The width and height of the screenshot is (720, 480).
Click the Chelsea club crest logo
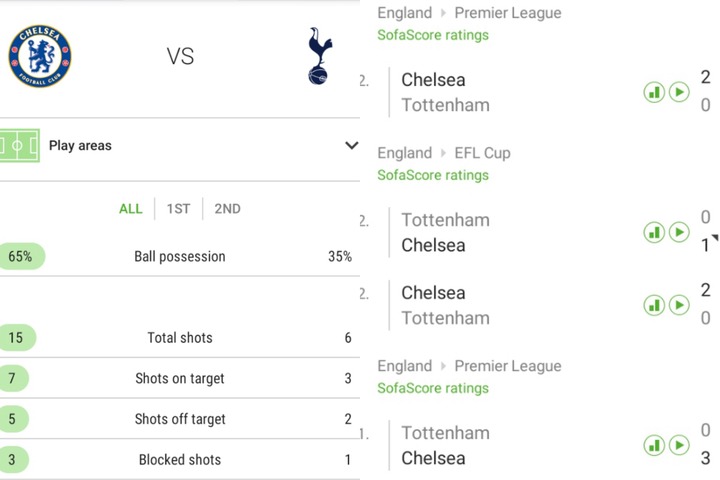click(x=40, y=56)
